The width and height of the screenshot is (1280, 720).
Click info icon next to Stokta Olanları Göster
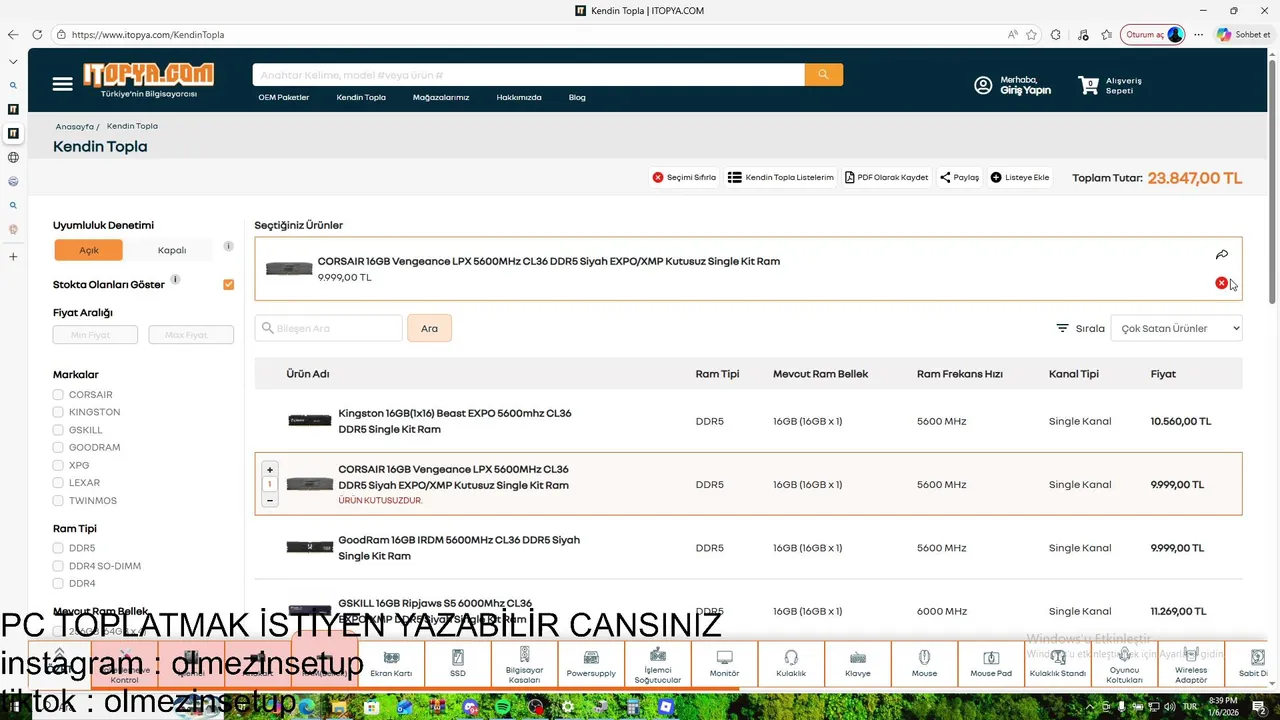175,280
